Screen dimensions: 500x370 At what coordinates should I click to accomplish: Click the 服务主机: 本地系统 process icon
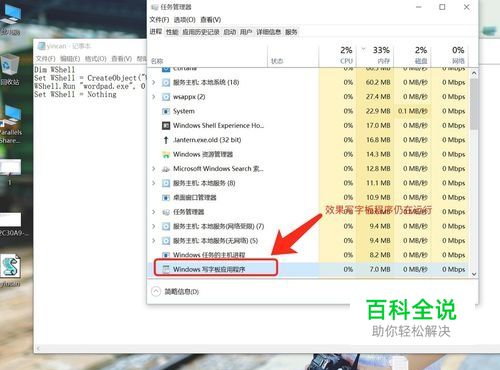click(166, 82)
